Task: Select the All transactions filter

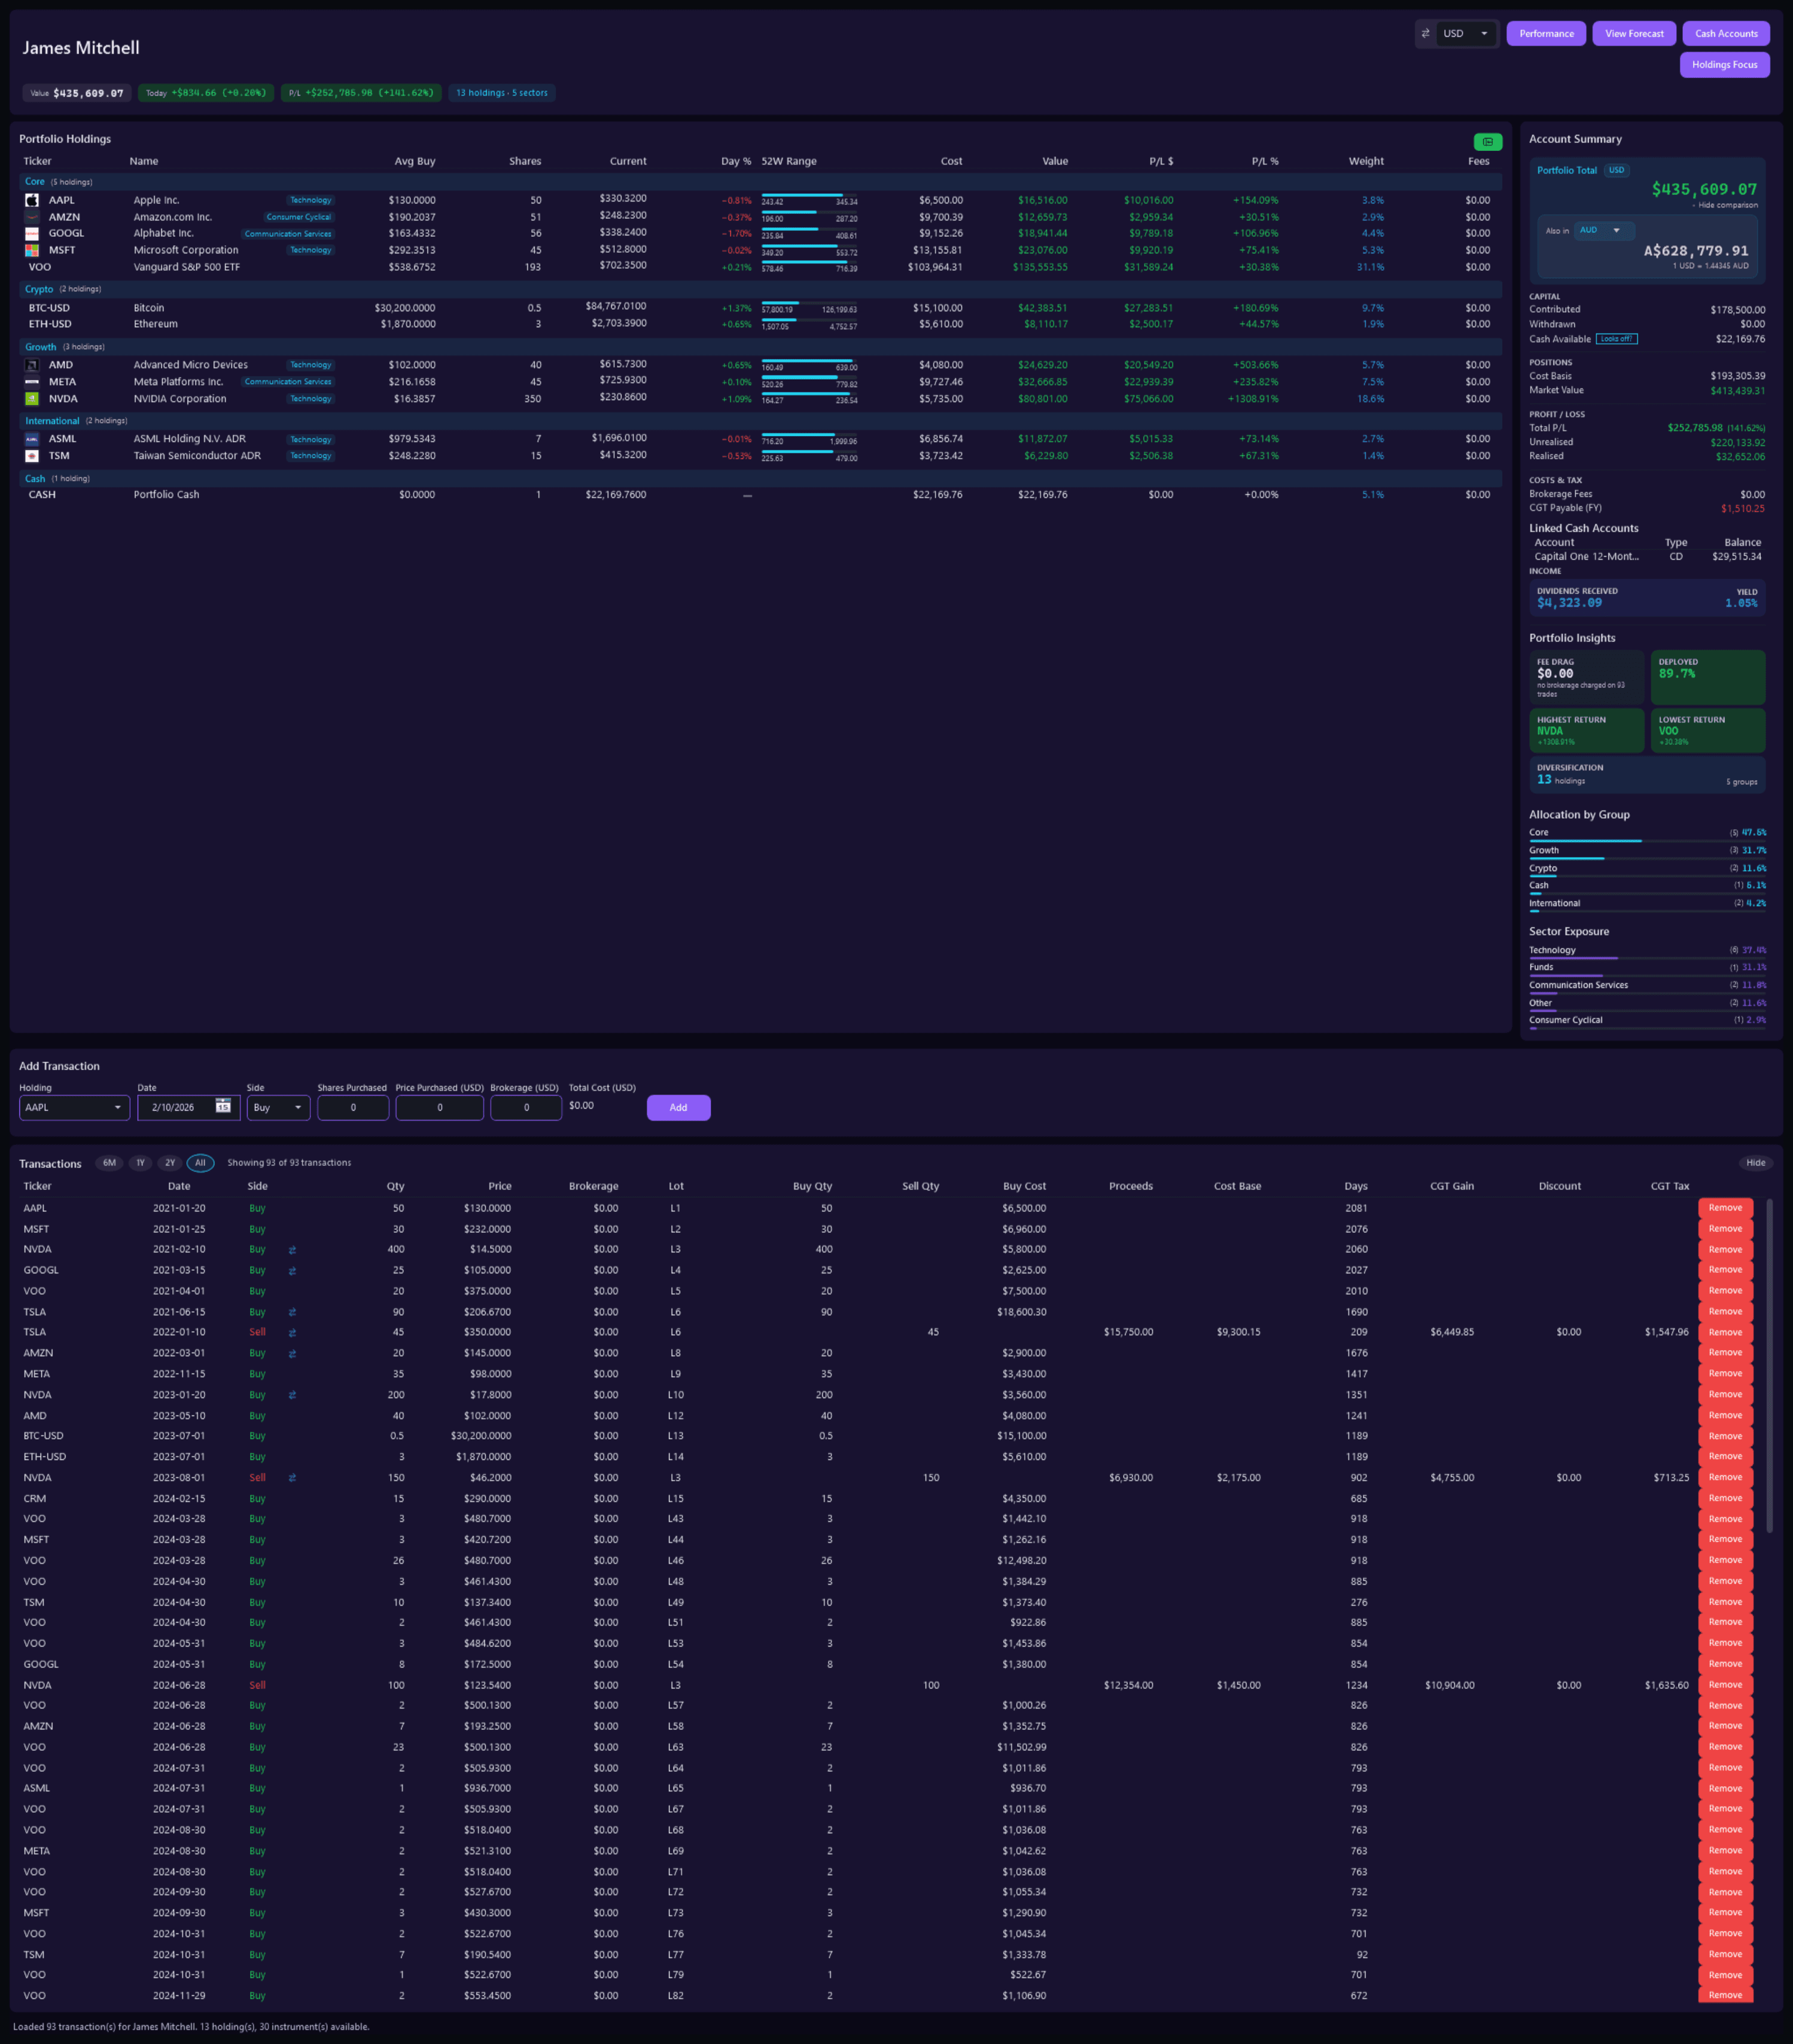Action: [200, 1163]
